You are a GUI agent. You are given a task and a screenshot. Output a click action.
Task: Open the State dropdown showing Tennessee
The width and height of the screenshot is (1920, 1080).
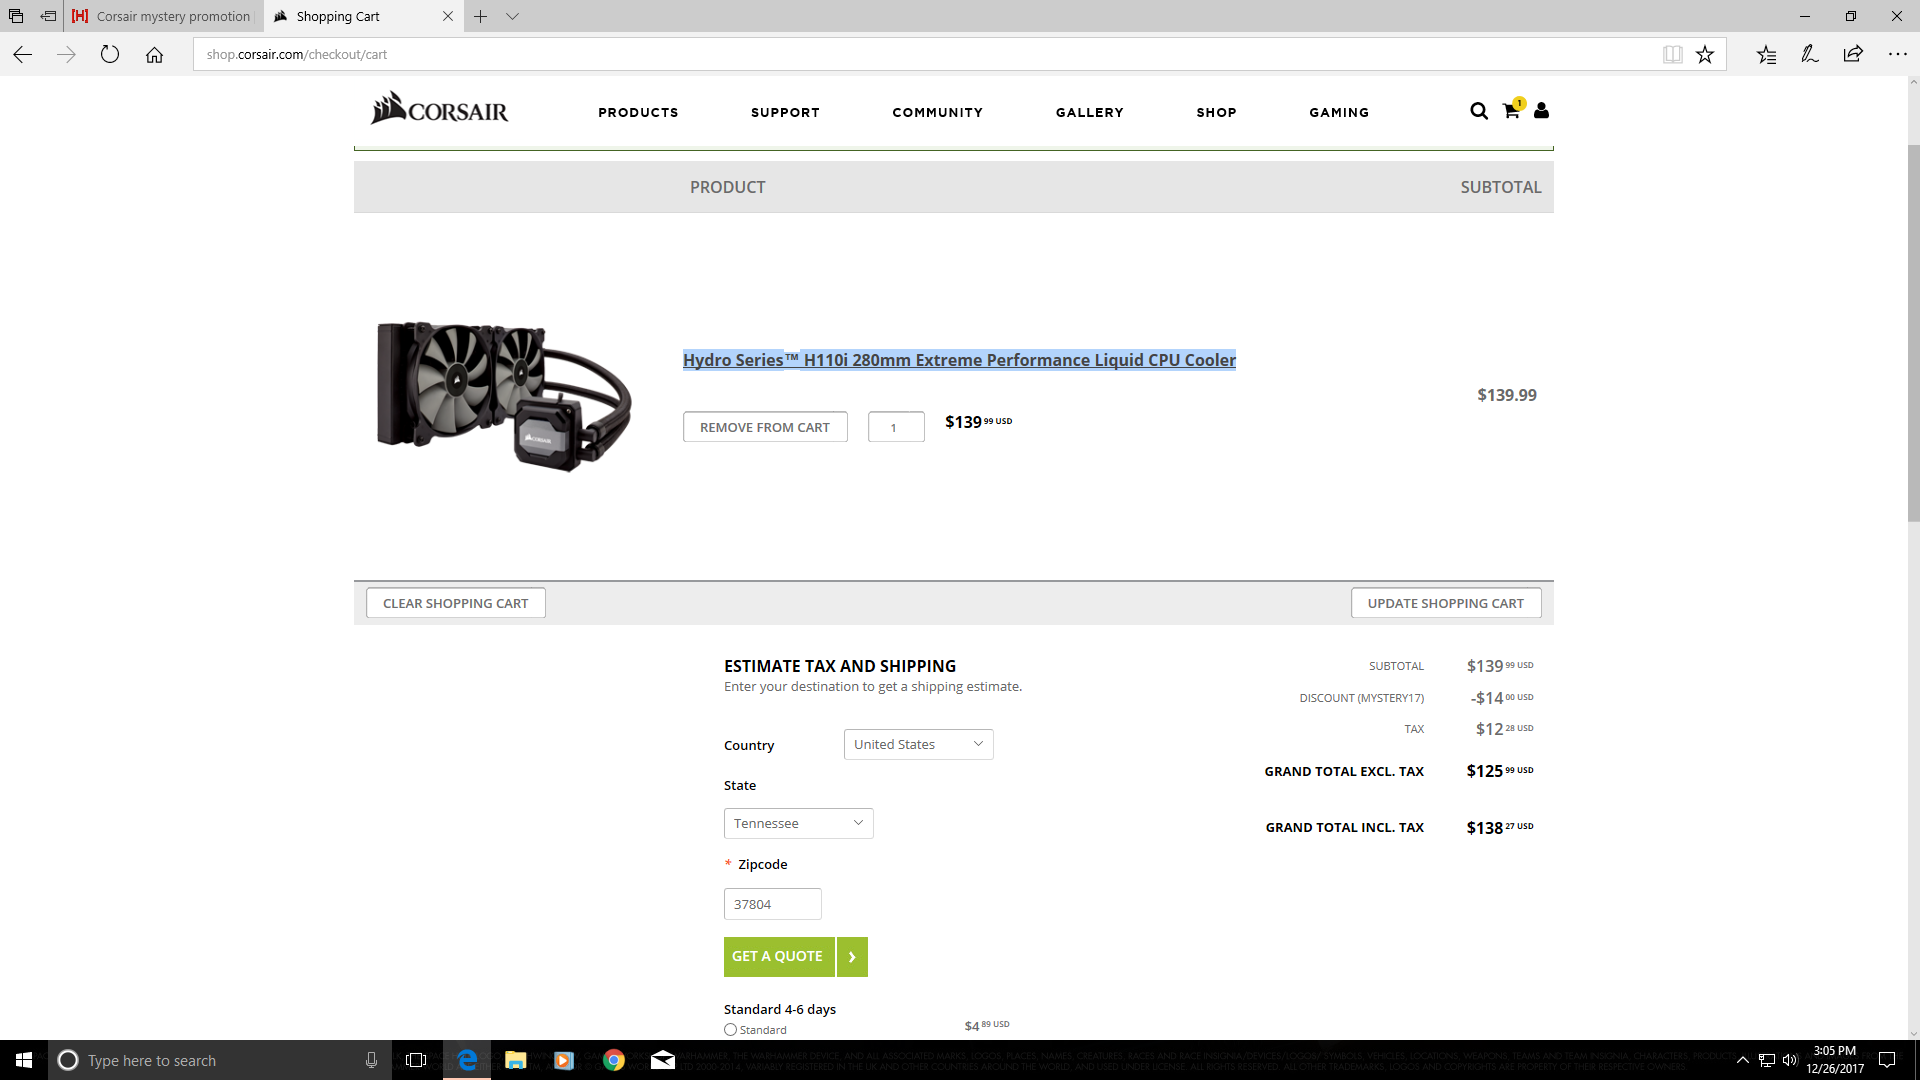click(798, 823)
